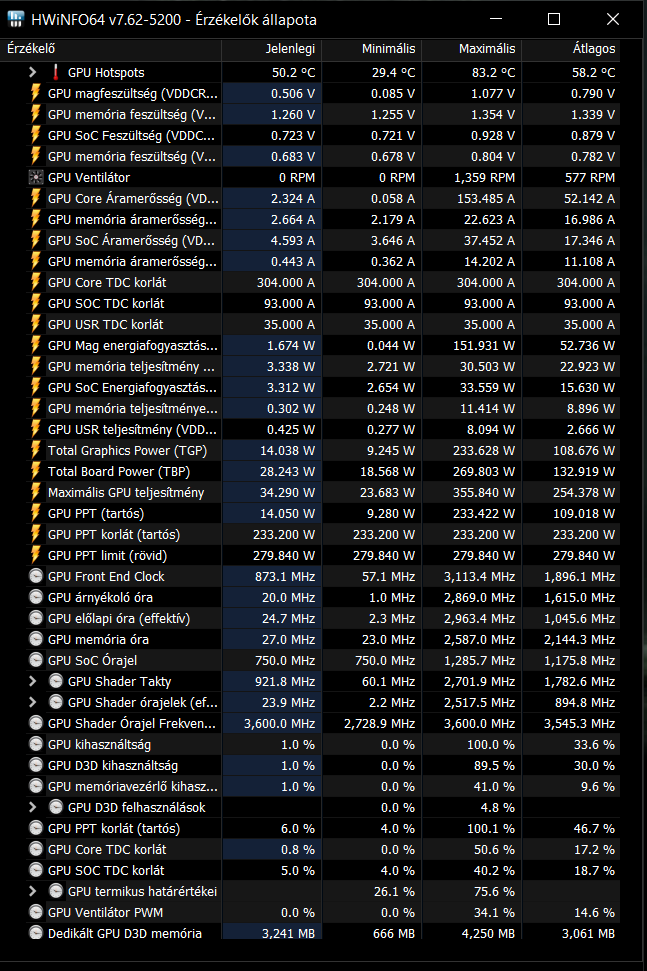
Task: Click lightning icon of Total Board Power (TBP)
Action: coord(36,471)
